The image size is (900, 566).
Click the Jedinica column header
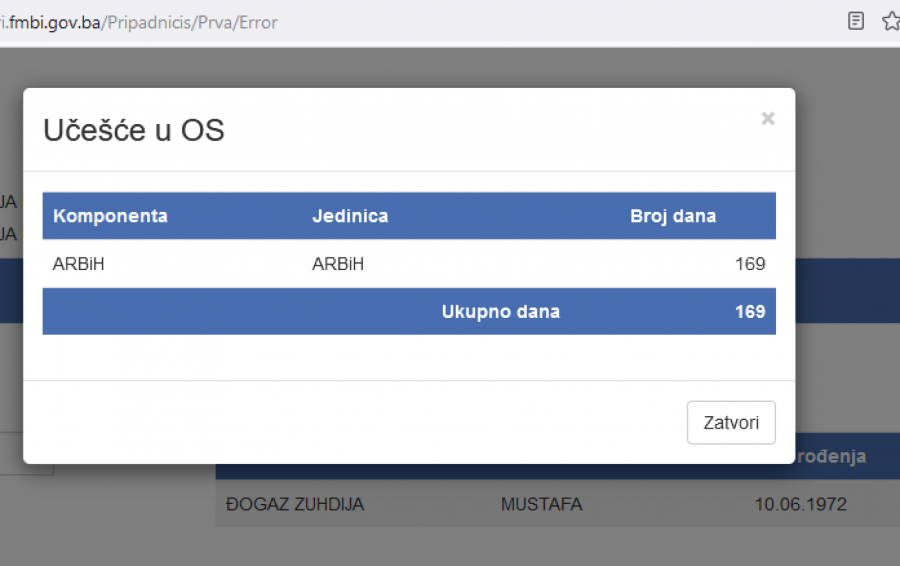[350, 216]
